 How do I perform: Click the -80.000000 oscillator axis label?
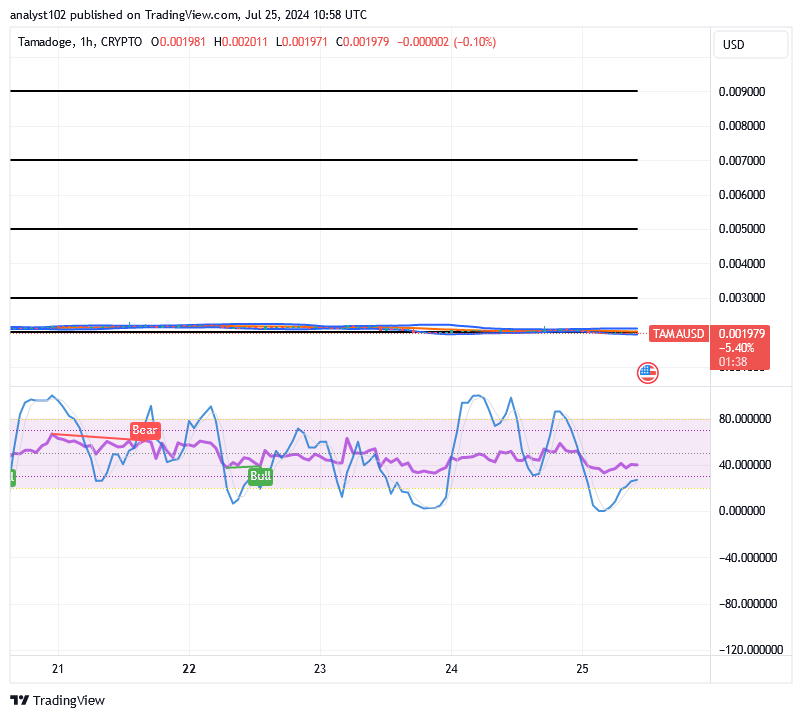click(x=748, y=603)
